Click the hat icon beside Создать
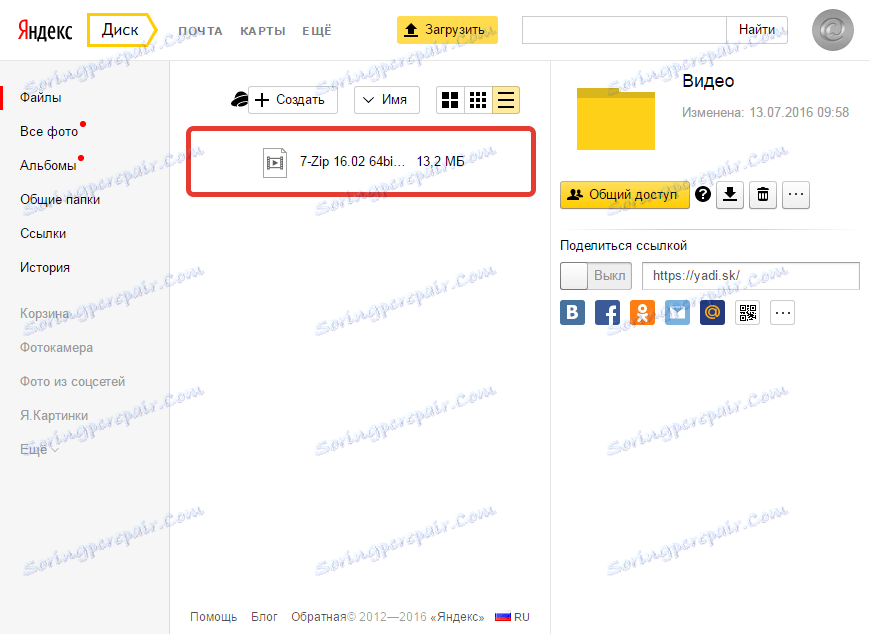Image resolution: width=870 pixels, height=634 pixels. (239, 100)
